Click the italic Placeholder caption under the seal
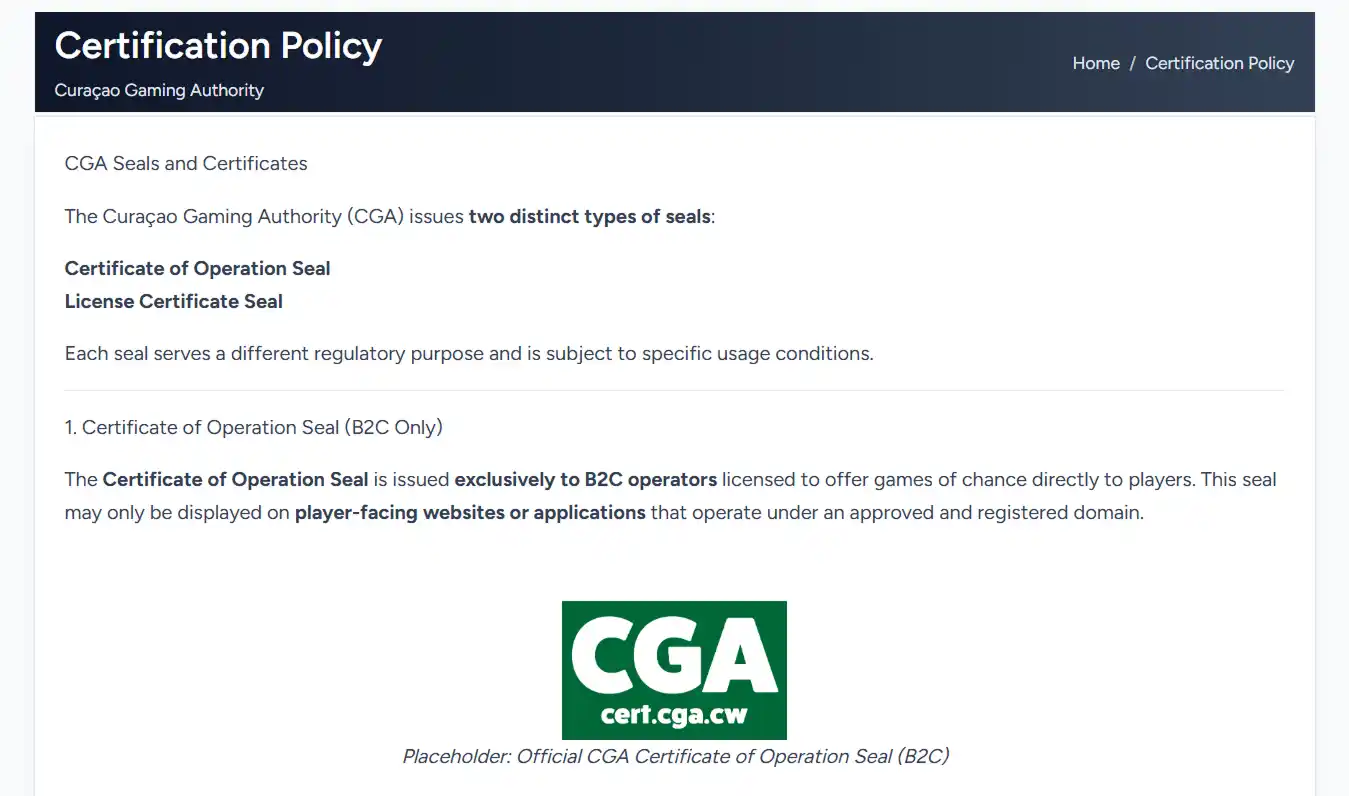The image size is (1349, 796). [x=675, y=756]
